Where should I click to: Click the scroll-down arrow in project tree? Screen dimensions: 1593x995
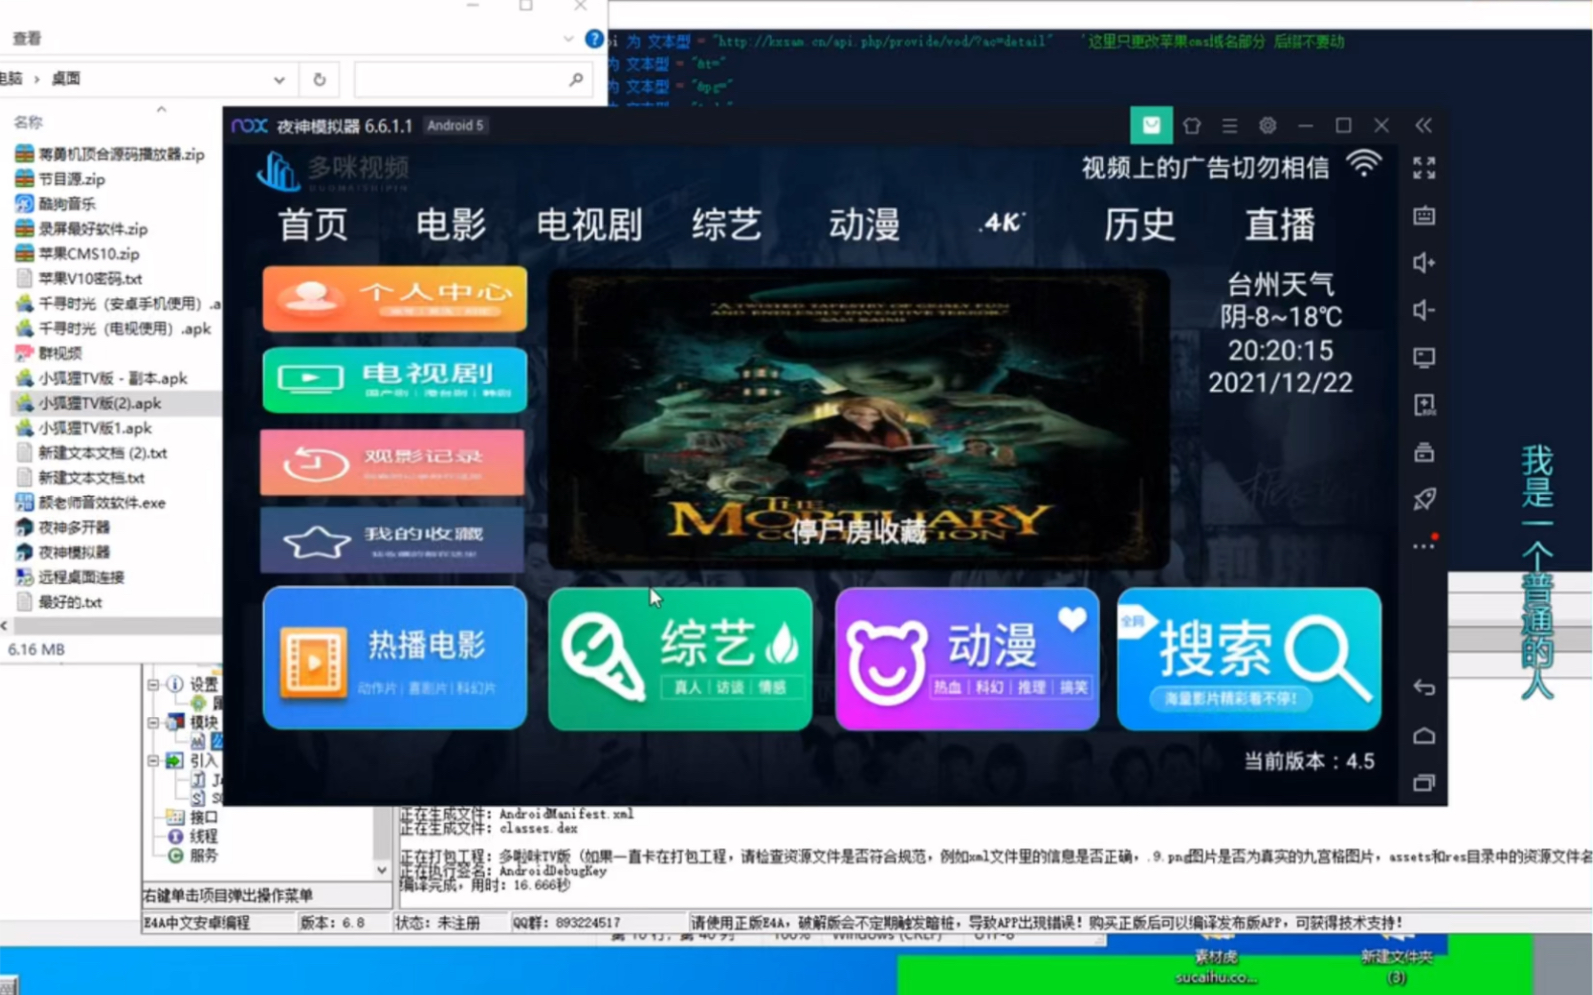pyautogui.click(x=382, y=870)
